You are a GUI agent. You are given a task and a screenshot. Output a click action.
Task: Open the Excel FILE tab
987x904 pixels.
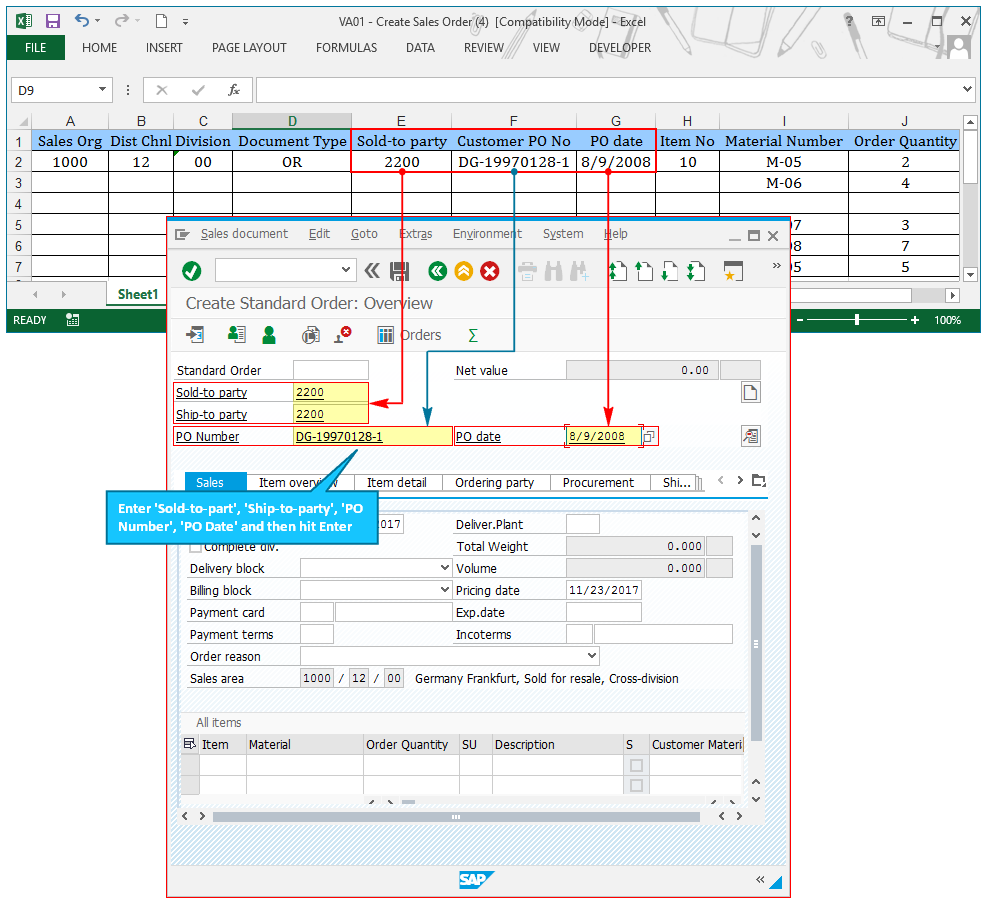click(35, 48)
